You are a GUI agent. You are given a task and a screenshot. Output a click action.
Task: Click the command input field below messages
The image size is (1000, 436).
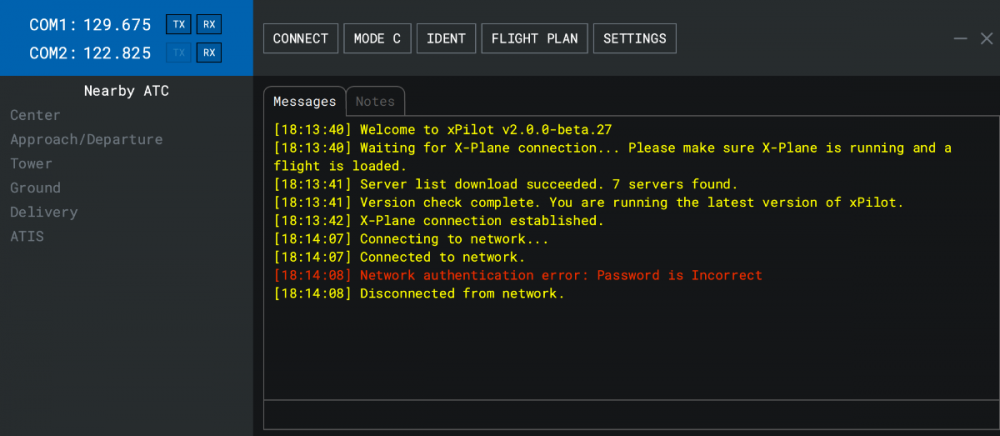point(626,414)
